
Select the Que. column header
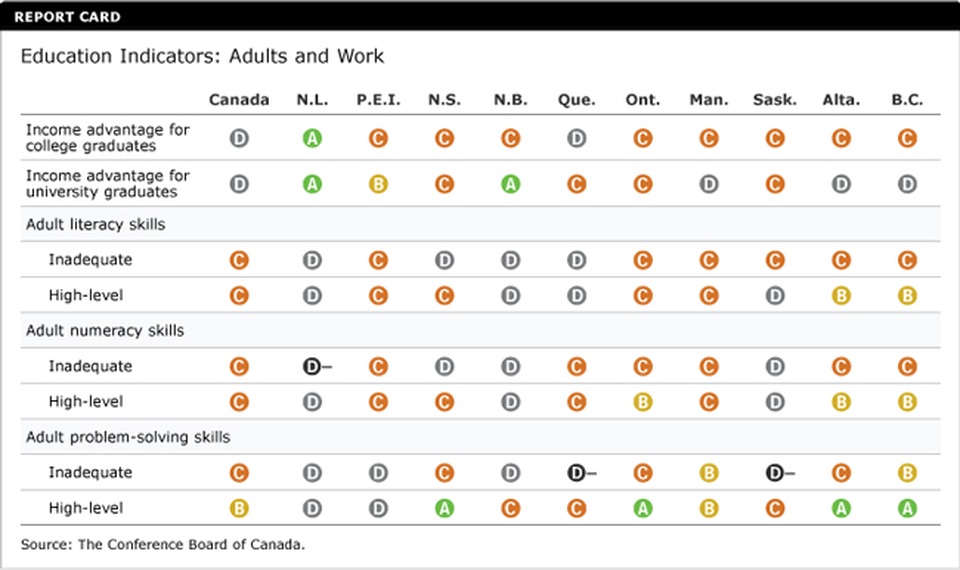(577, 100)
